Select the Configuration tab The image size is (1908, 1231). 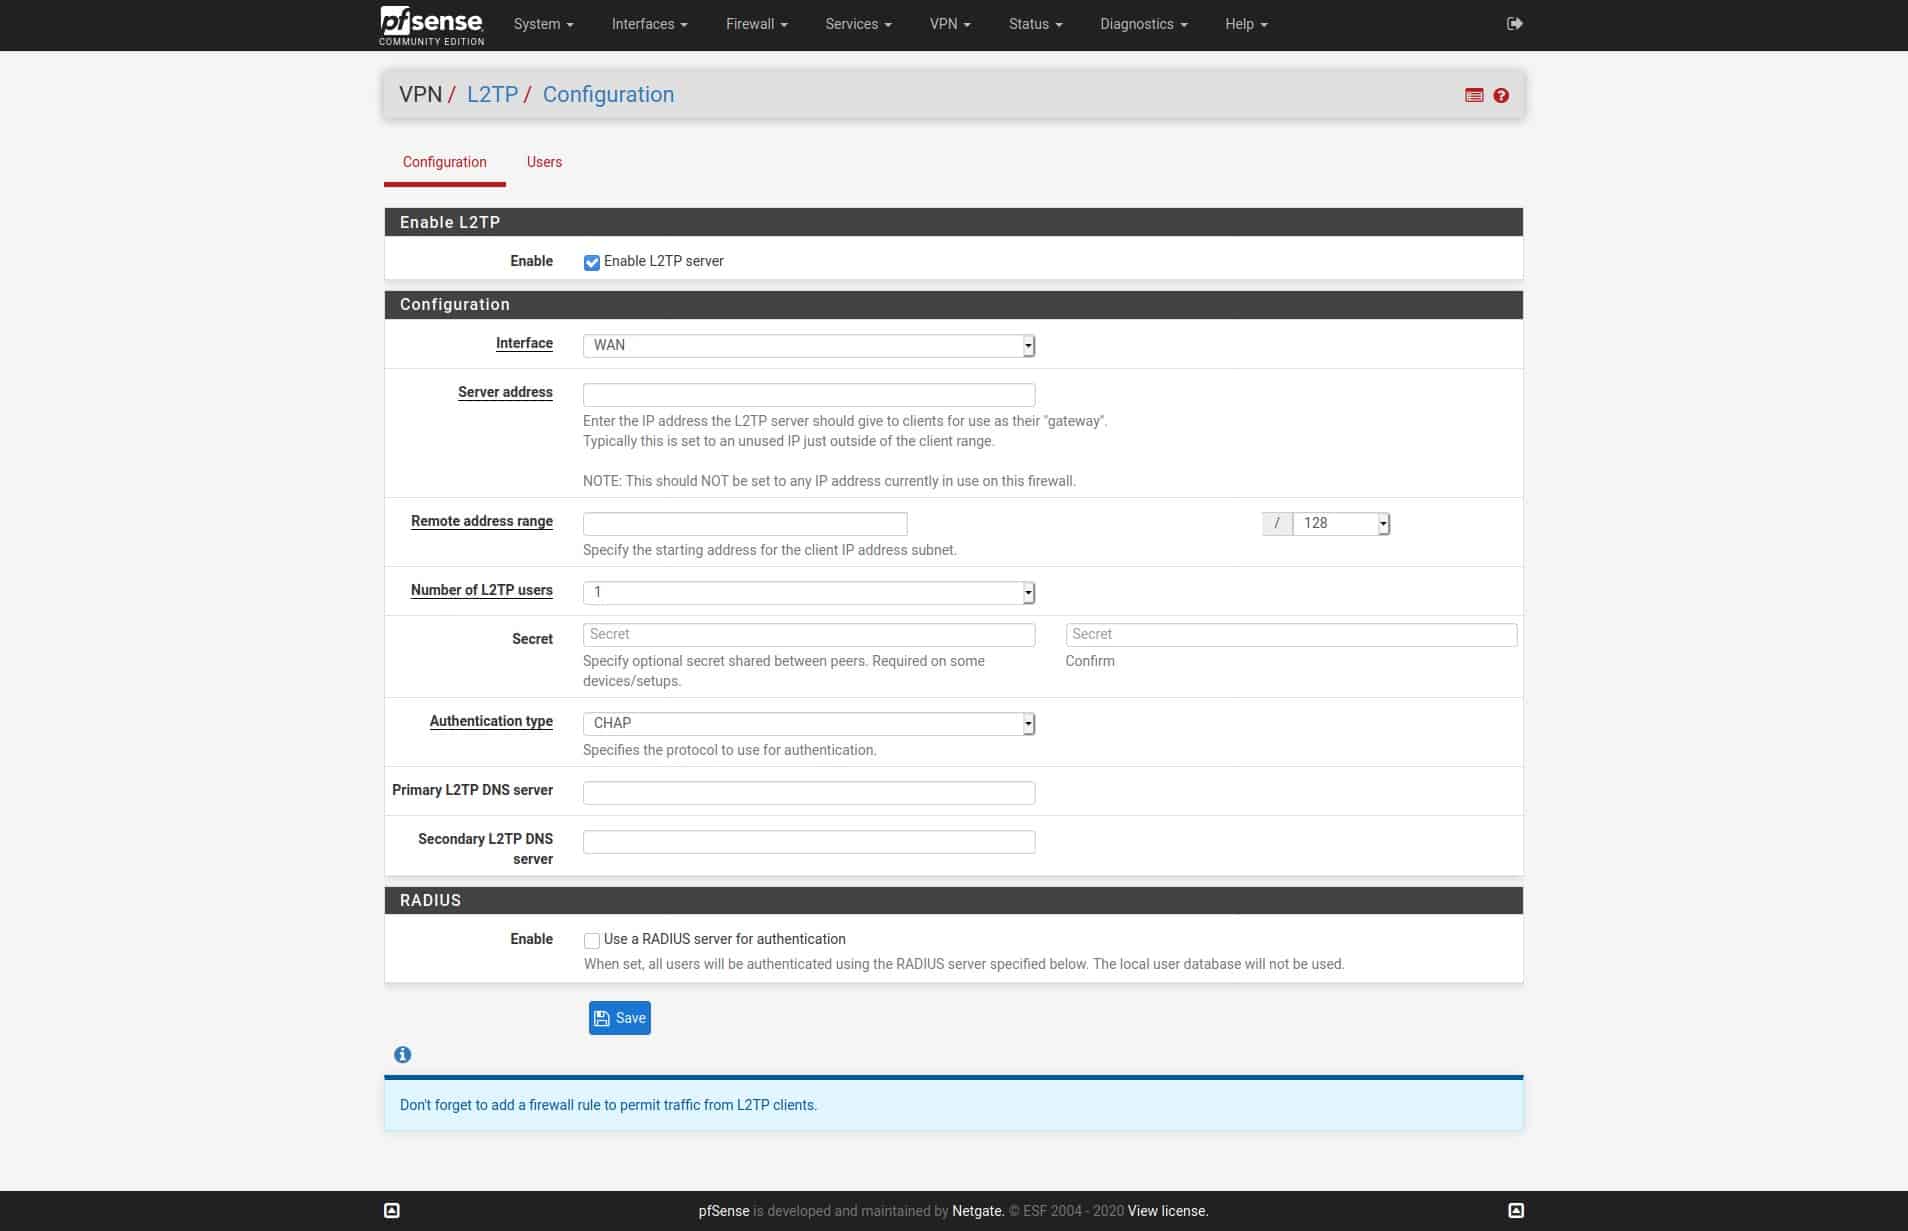pos(445,162)
